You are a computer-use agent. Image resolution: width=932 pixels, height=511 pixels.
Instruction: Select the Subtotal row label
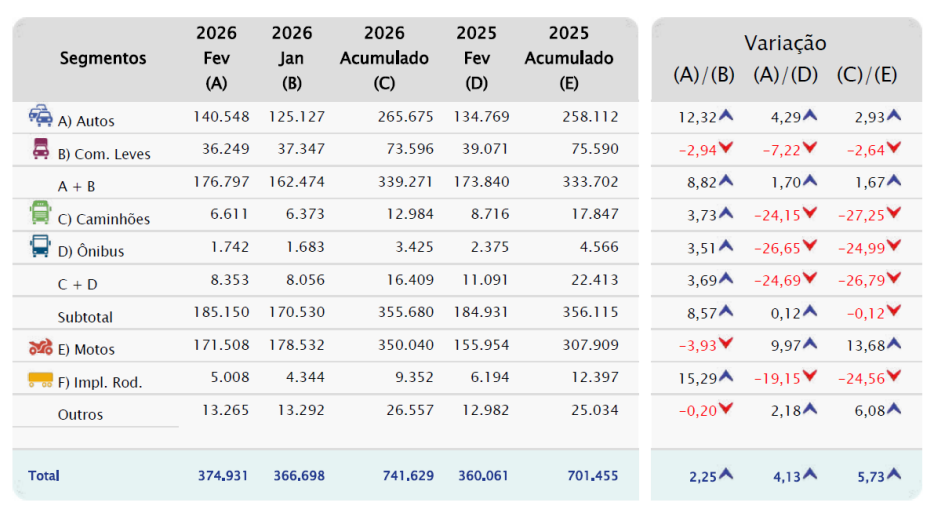point(85,317)
